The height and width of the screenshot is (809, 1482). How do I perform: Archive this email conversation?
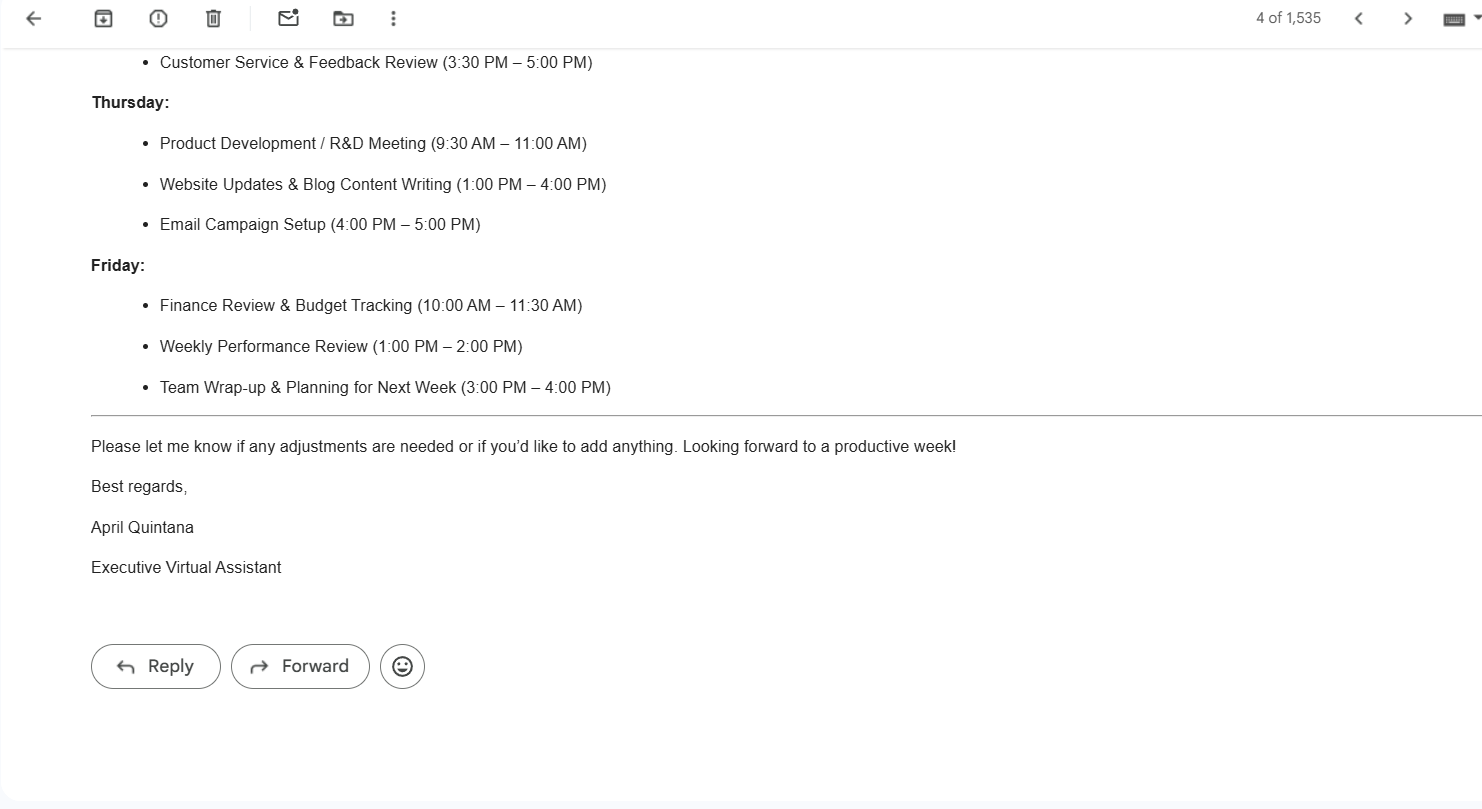click(103, 18)
